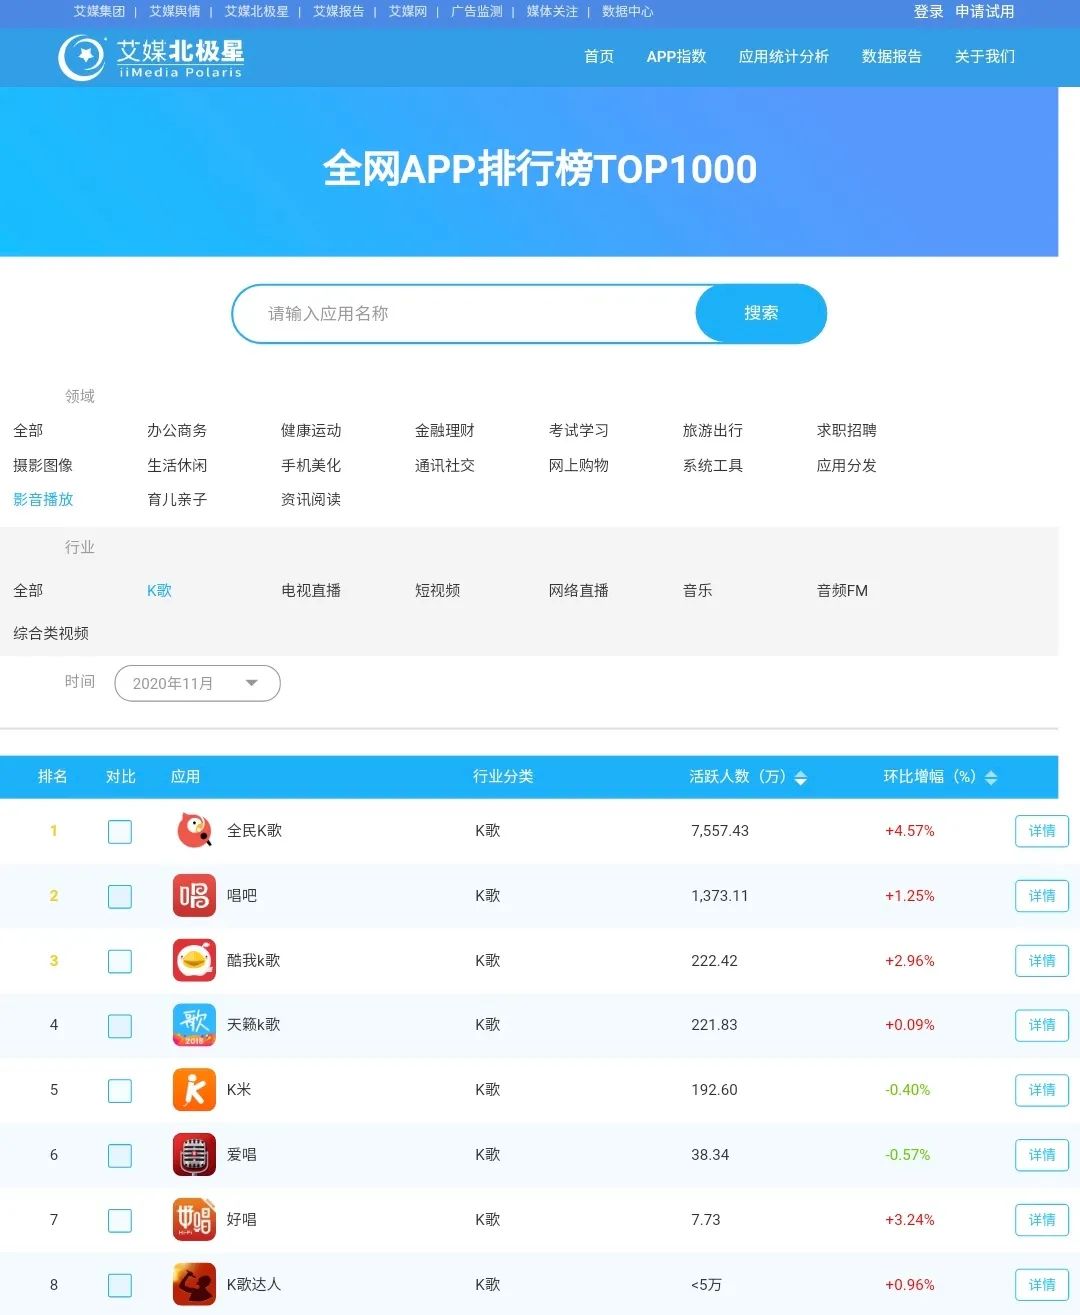
Task: Select the 音乐 industry filter
Action: pos(698,591)
